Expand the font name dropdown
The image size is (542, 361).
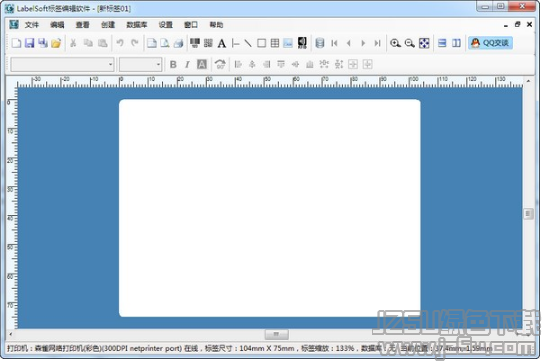click(111, 65)
